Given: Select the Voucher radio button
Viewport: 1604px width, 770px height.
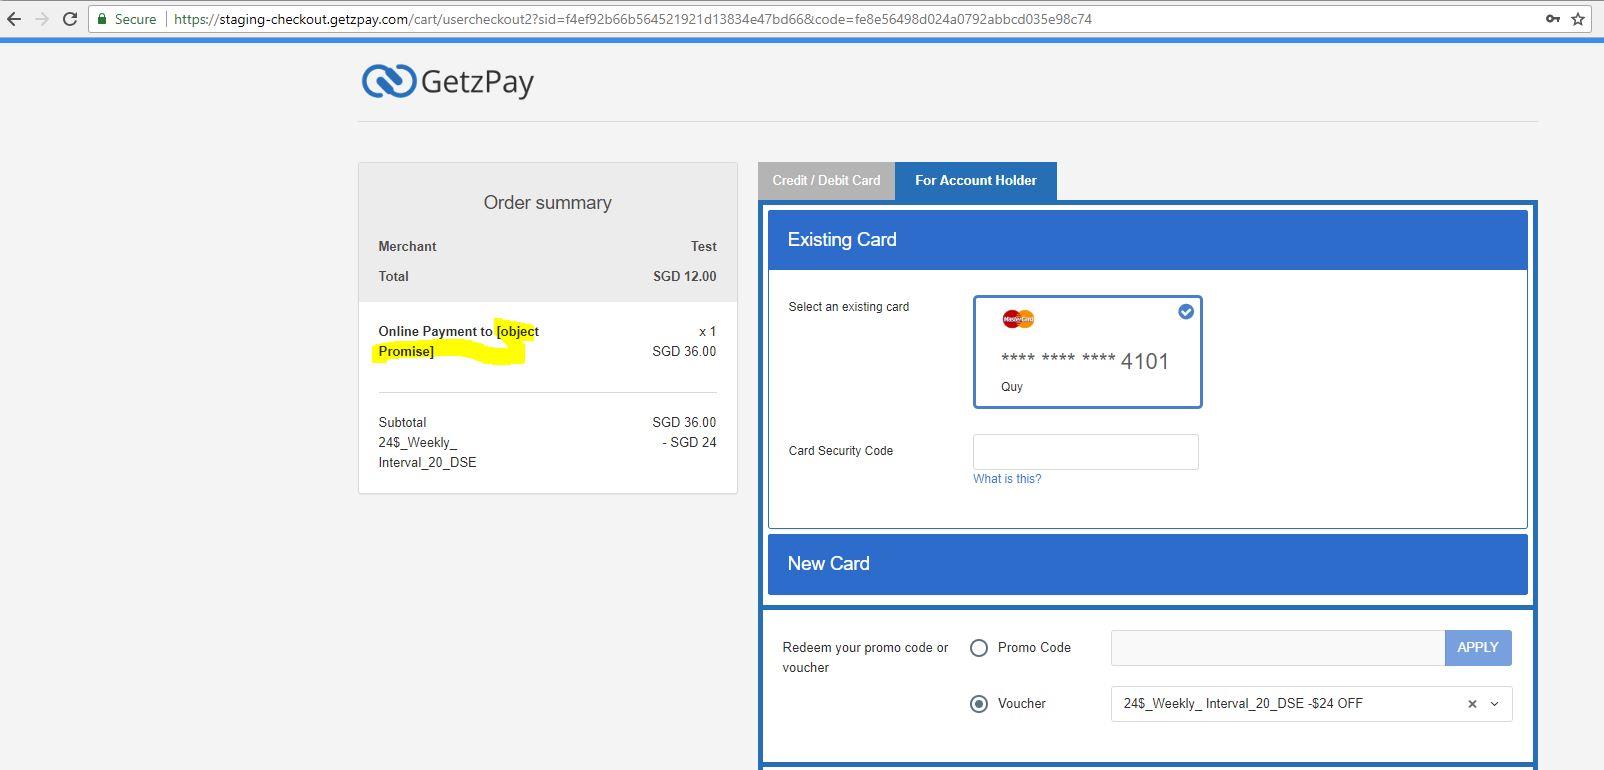Looking at the screenshot, I should point(979,704).
